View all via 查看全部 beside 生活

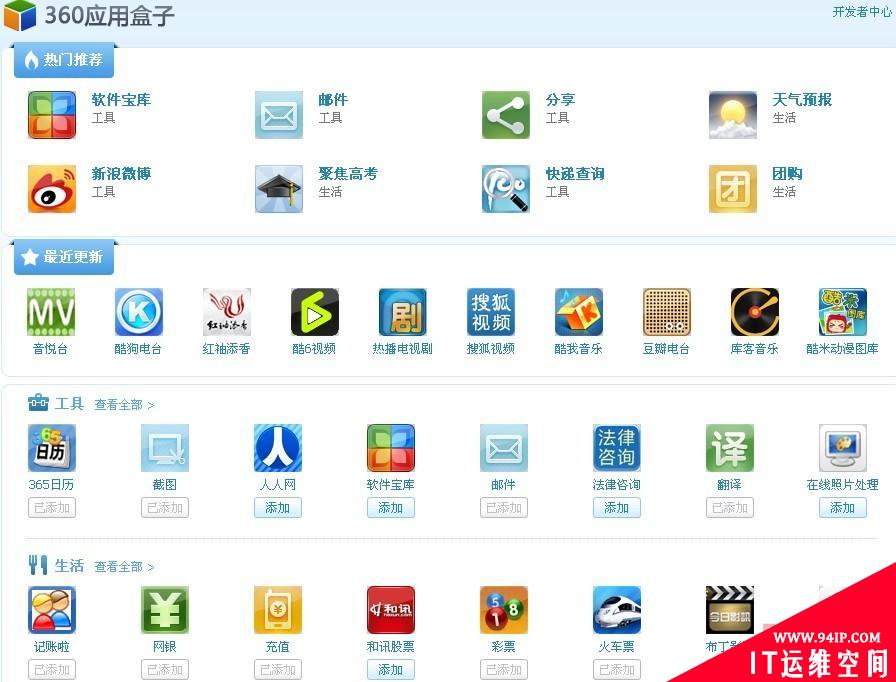[124, 567]
